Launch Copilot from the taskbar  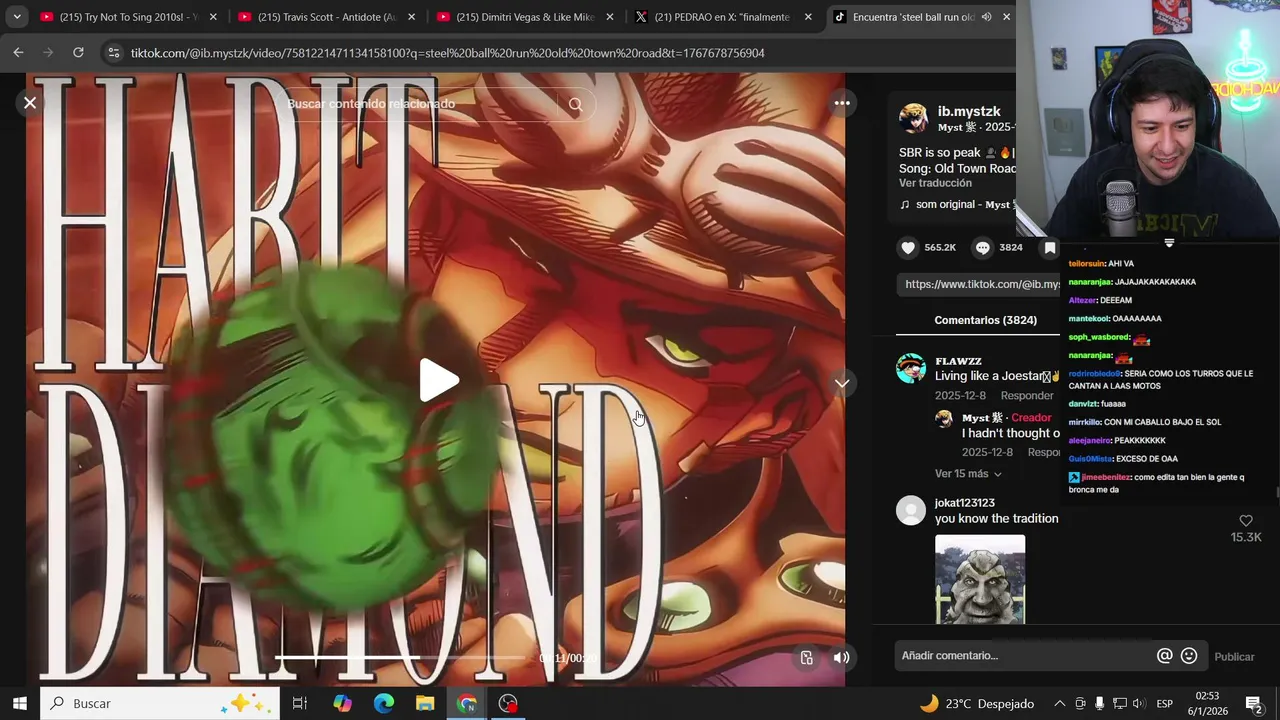342,703
